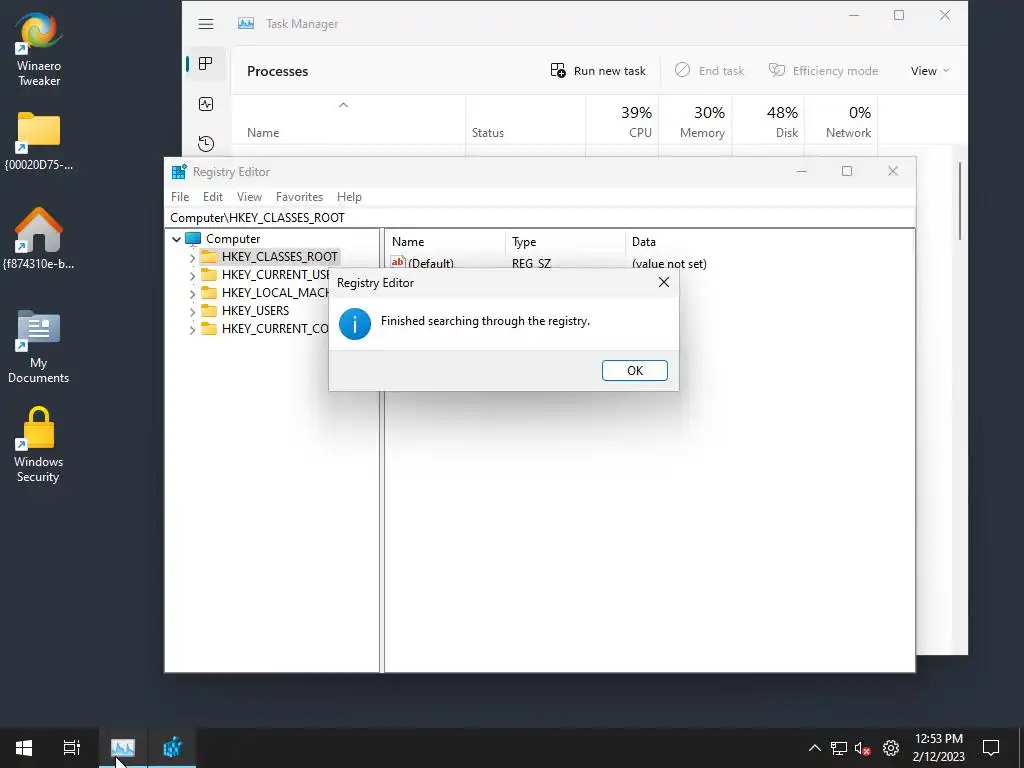Image resolution: width=1024 pixels, height=768 pixels.
Task: Collapse the Computer root node
Action: click(176, 239)
